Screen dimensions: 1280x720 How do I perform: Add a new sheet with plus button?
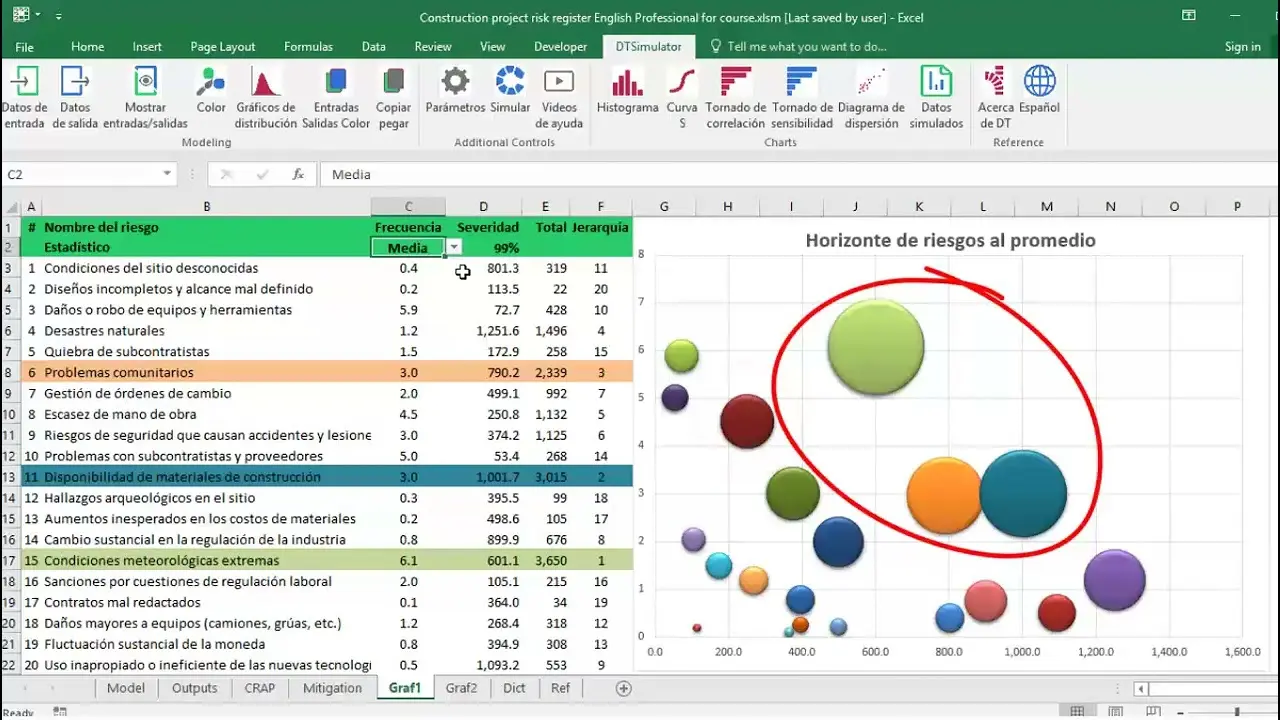point(624,688)
